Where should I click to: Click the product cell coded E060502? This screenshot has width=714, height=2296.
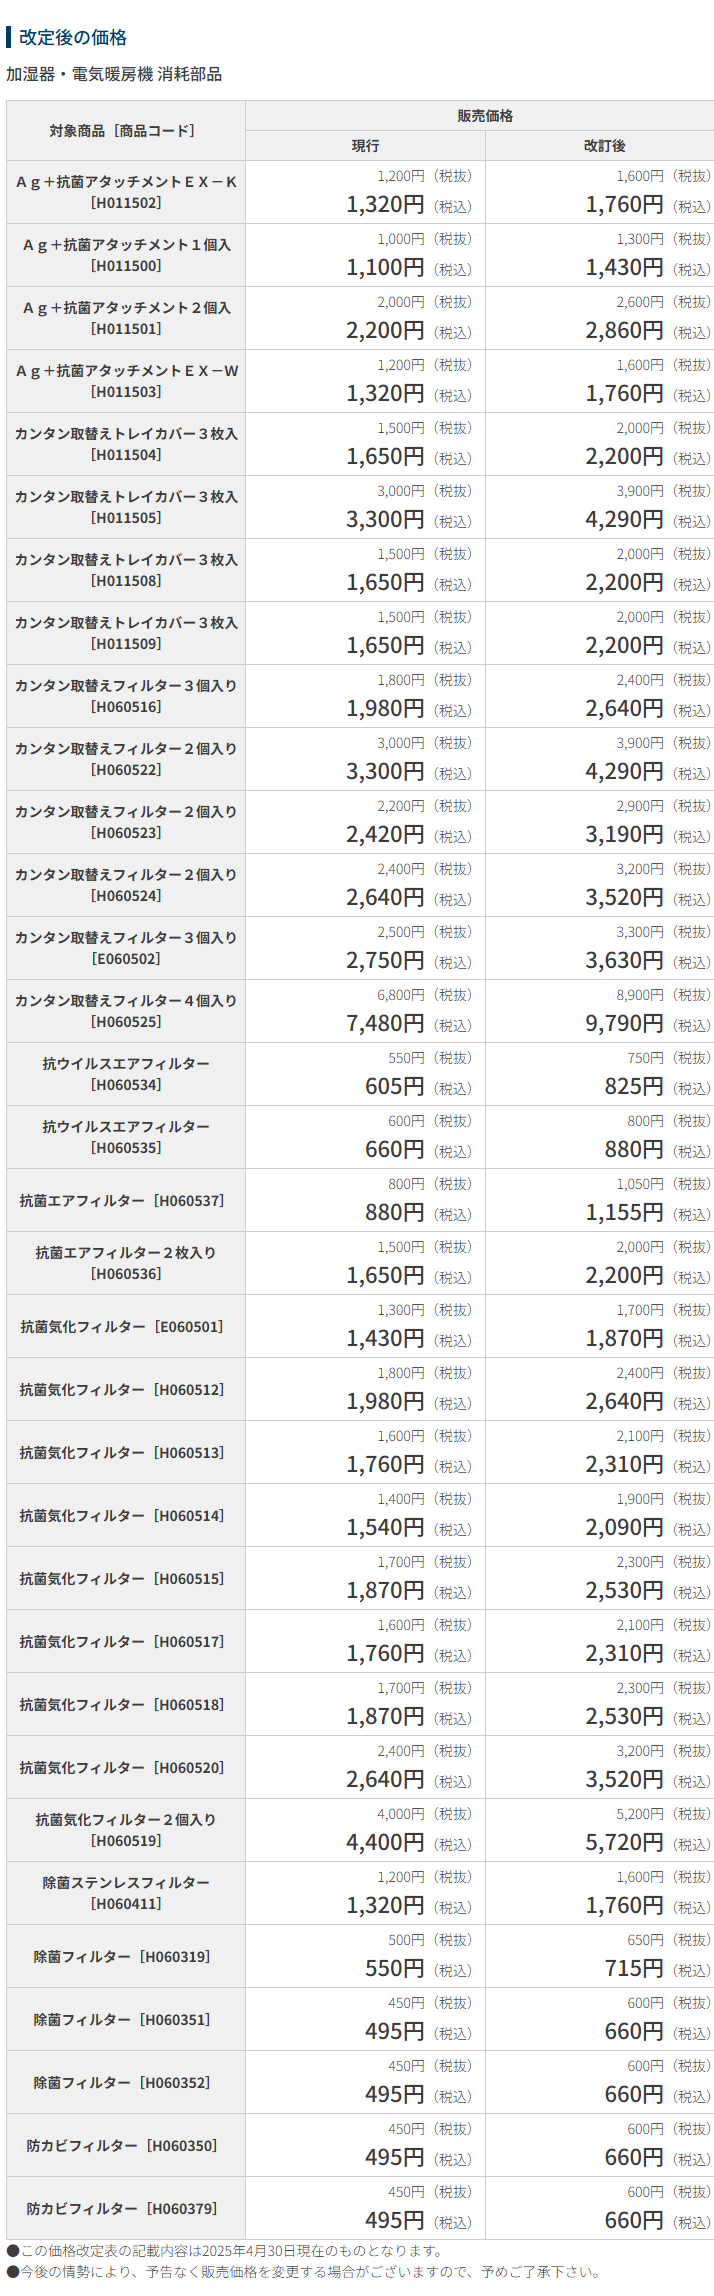point(126,948)
